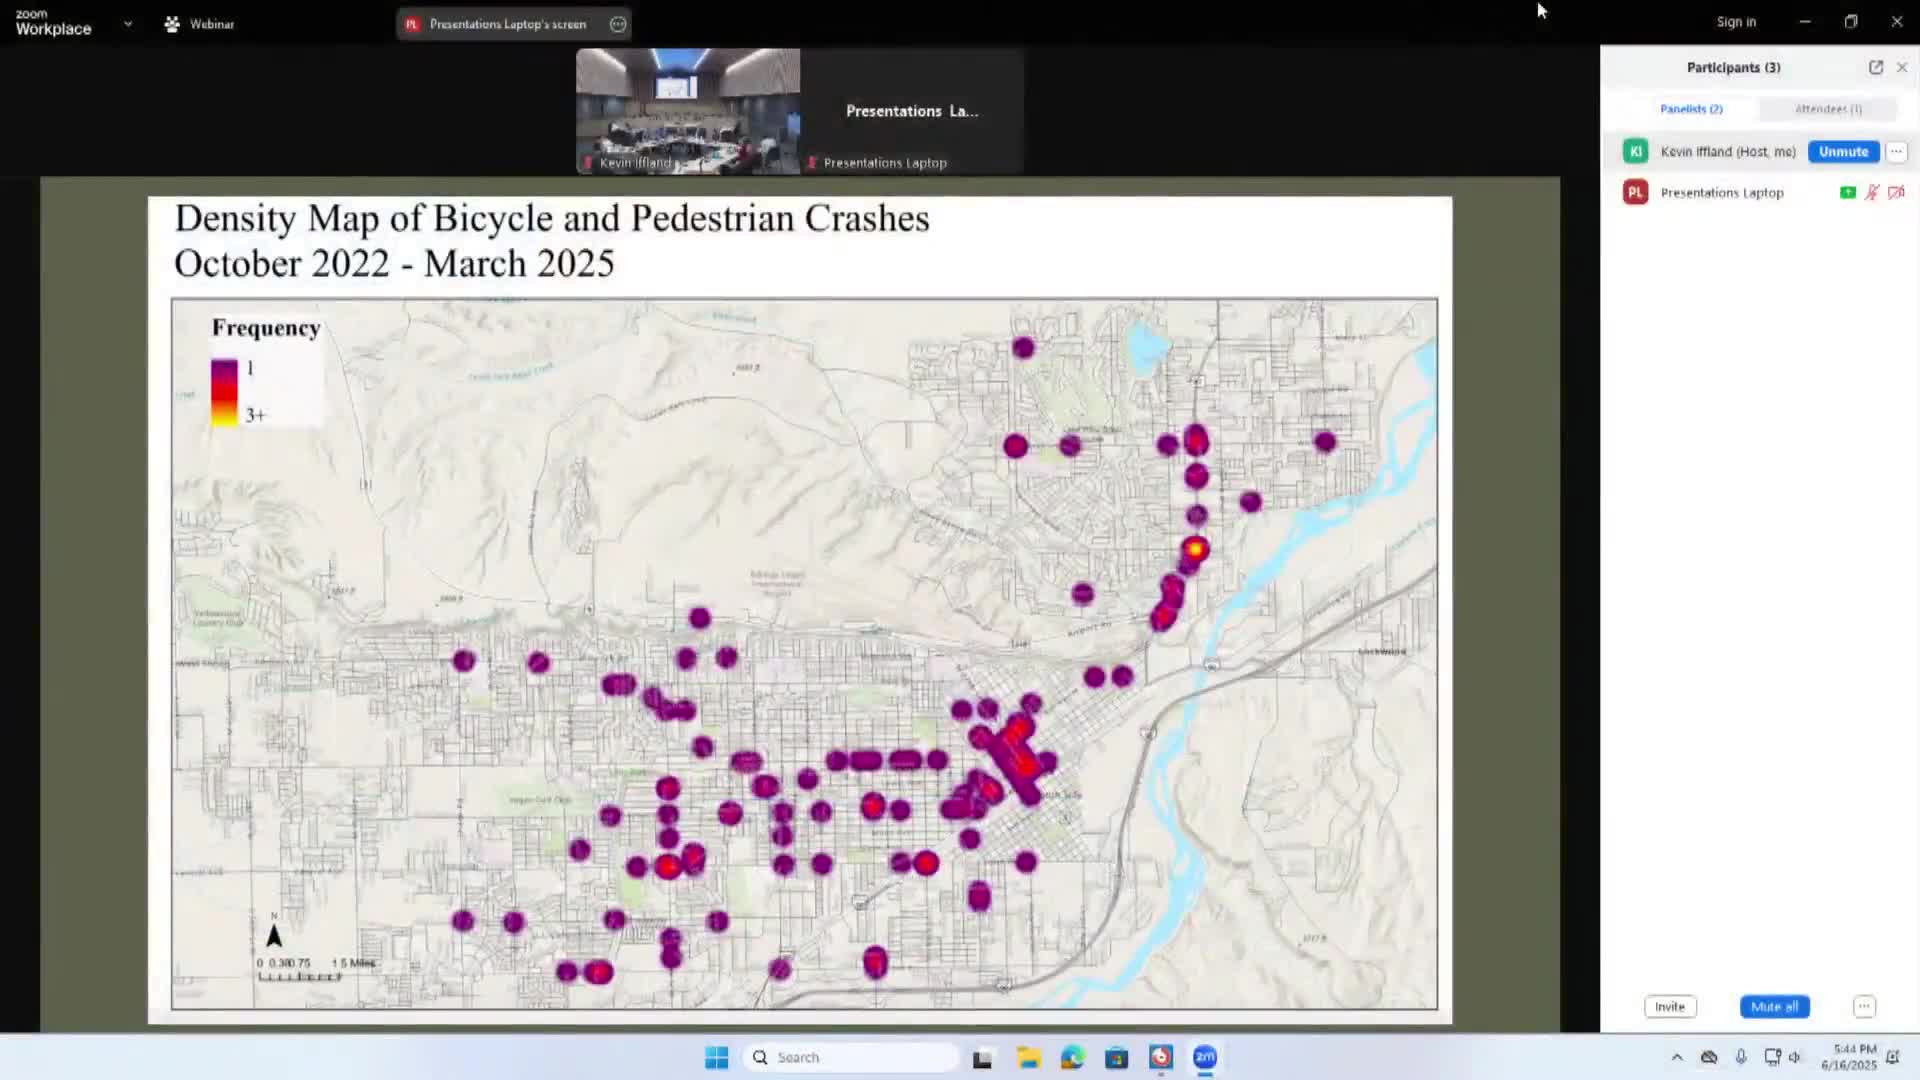Image resolution: width=1920 pixels, height=1080 pixels.
Task: Open File Explorer from the taskbar
Action: point(1028,1058)
